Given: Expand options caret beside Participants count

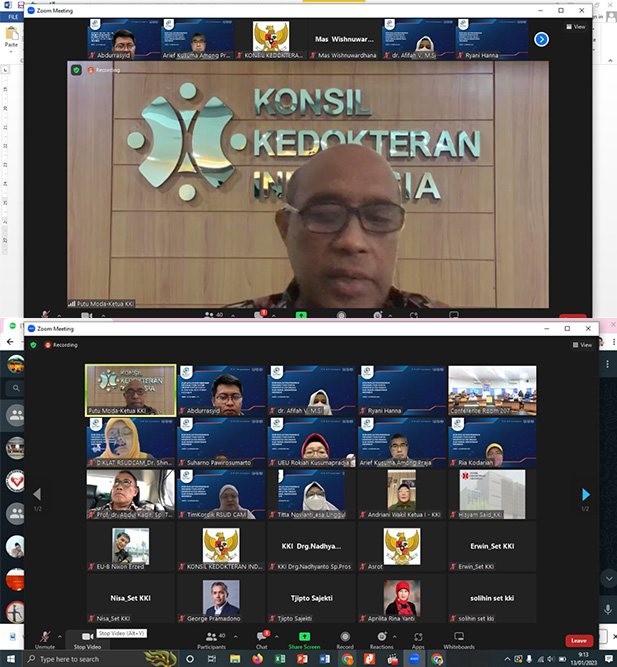Looking at the screenshot, I should pos(236,637).
